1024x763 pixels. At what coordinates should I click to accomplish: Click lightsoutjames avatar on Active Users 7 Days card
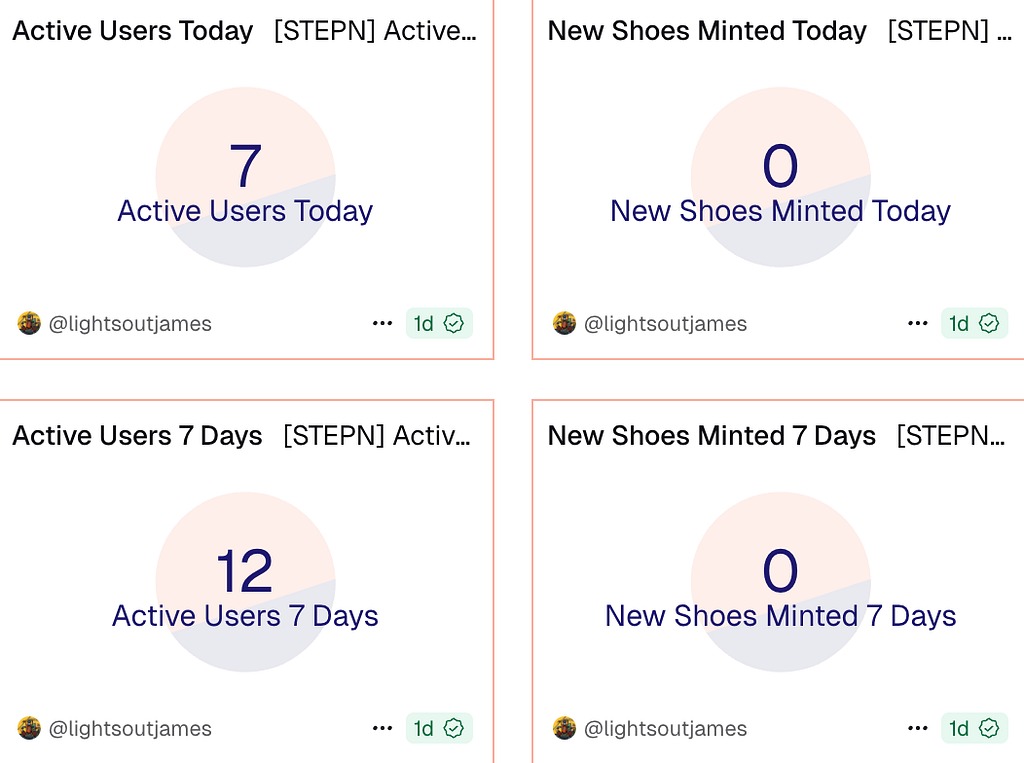(29, 728)
